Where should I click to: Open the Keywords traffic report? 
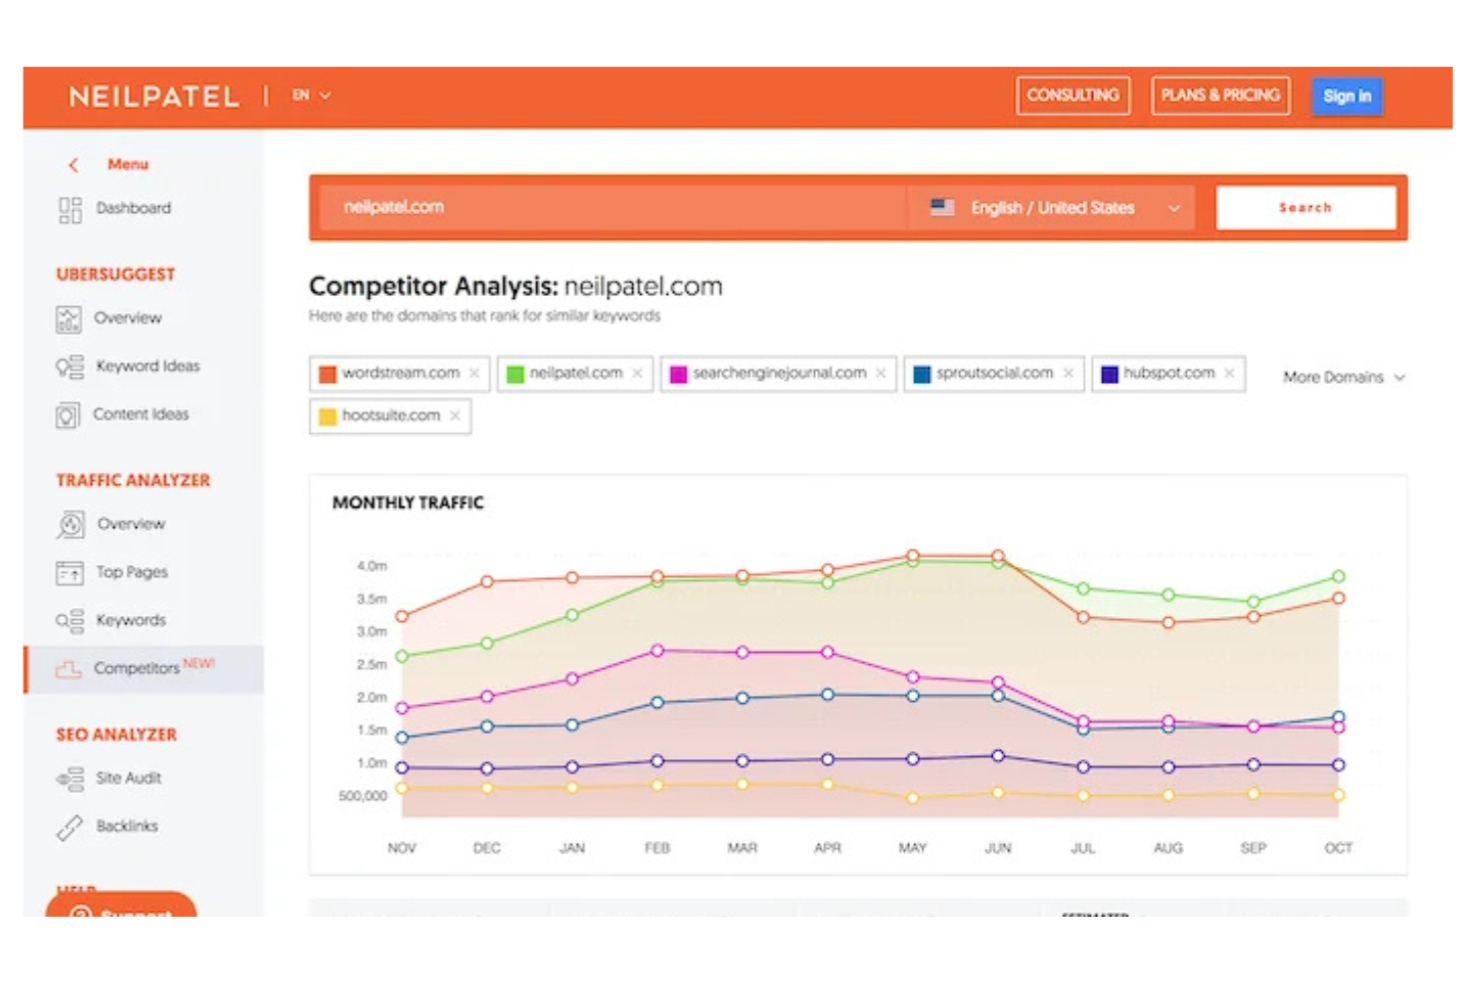tap(130, 620)
